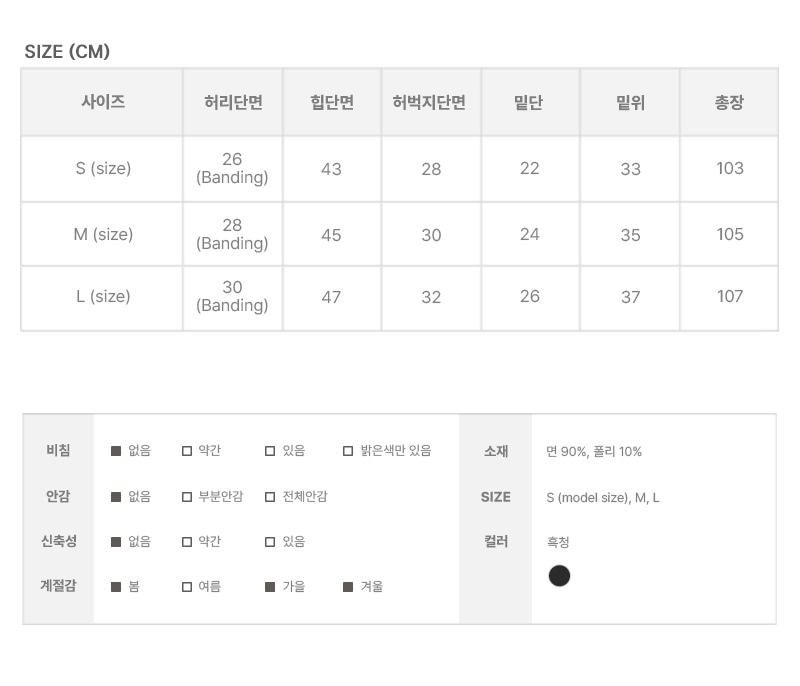The width and height of the screenshot is (800, 686).
Task: Click the 면 90%, 폴리 10% material text
Action: click(594, 452)
